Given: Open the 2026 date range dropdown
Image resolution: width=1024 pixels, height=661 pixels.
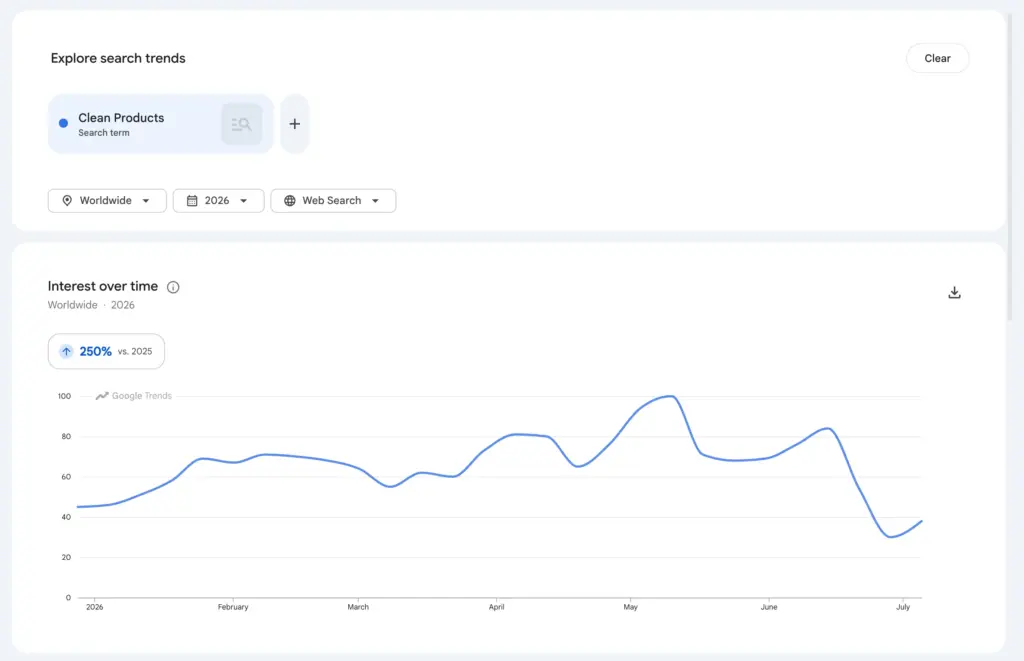Looking at the screenshot, I should point(218,201).
